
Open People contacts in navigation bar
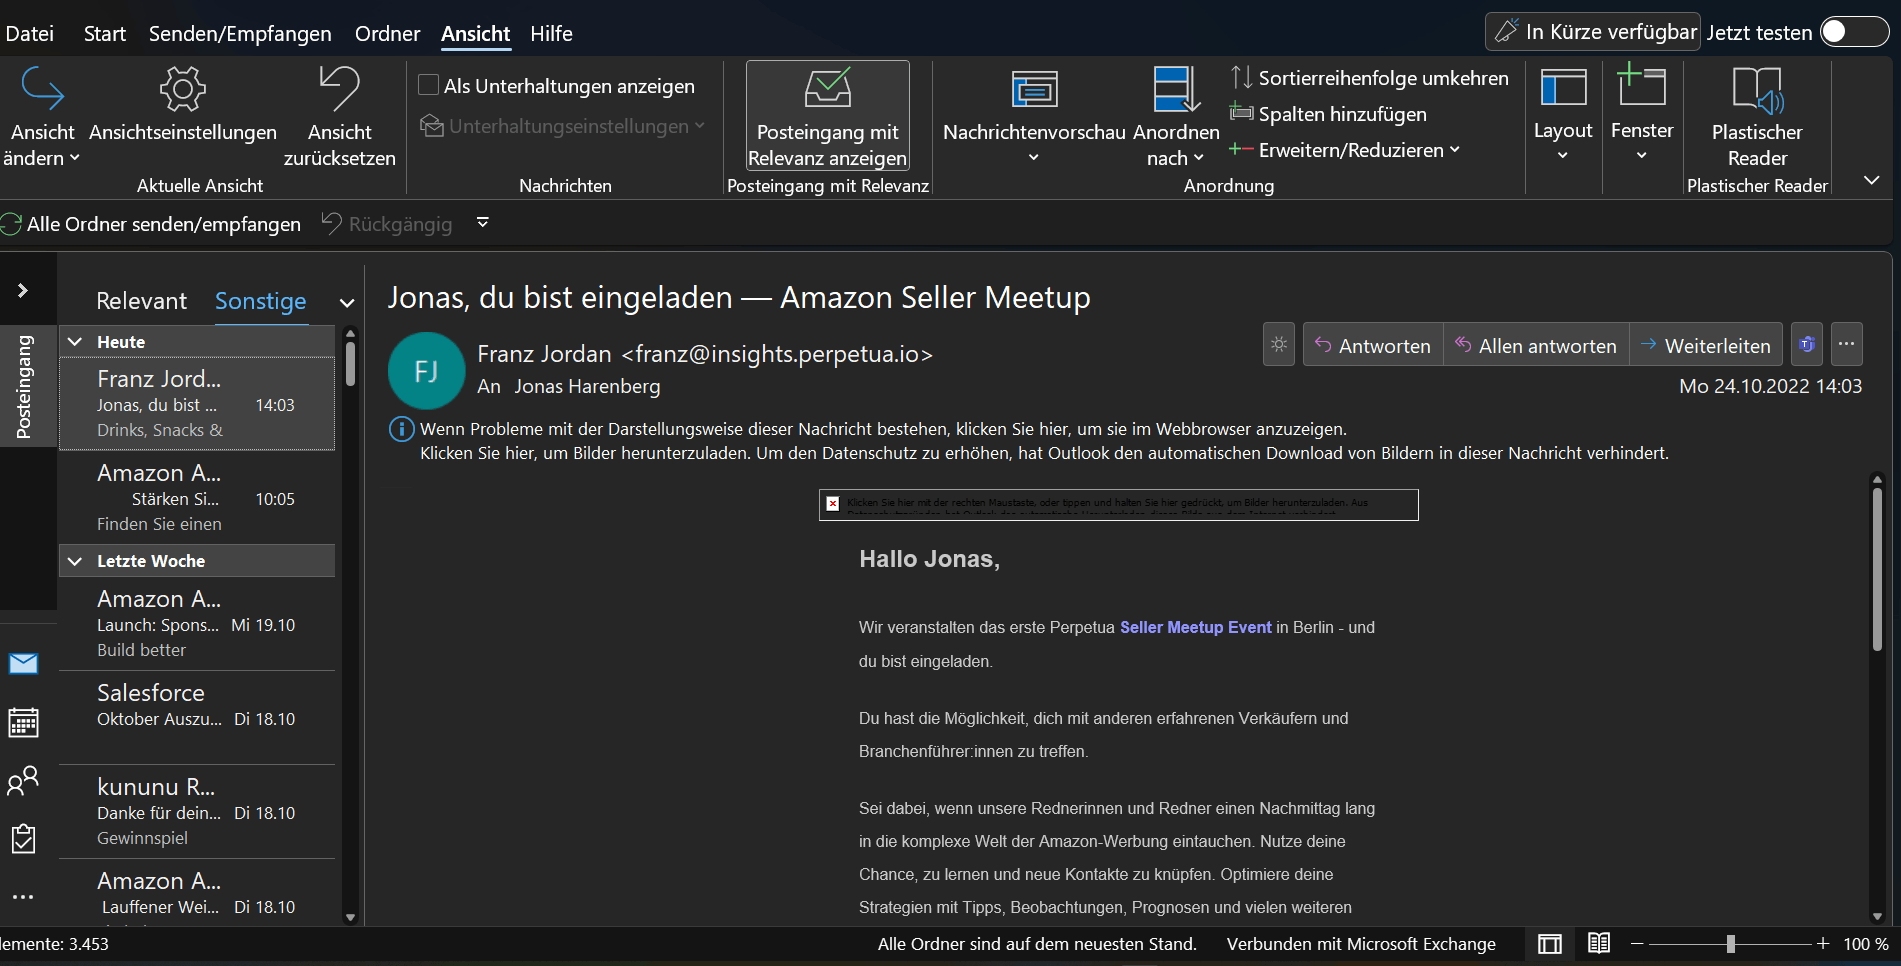pos(23,781)
